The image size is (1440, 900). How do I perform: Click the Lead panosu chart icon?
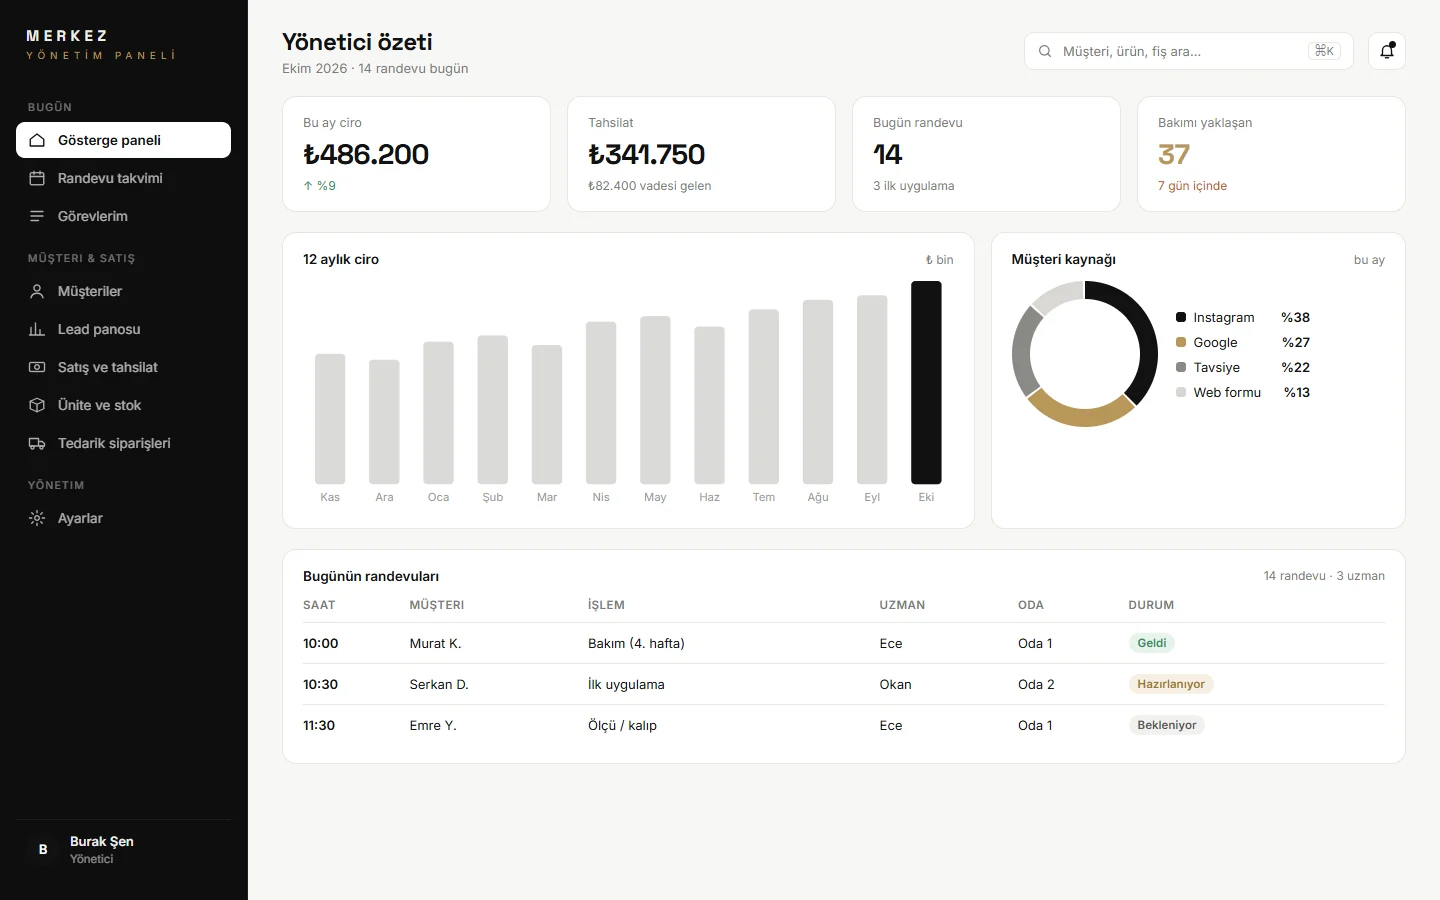coord(37,329)
